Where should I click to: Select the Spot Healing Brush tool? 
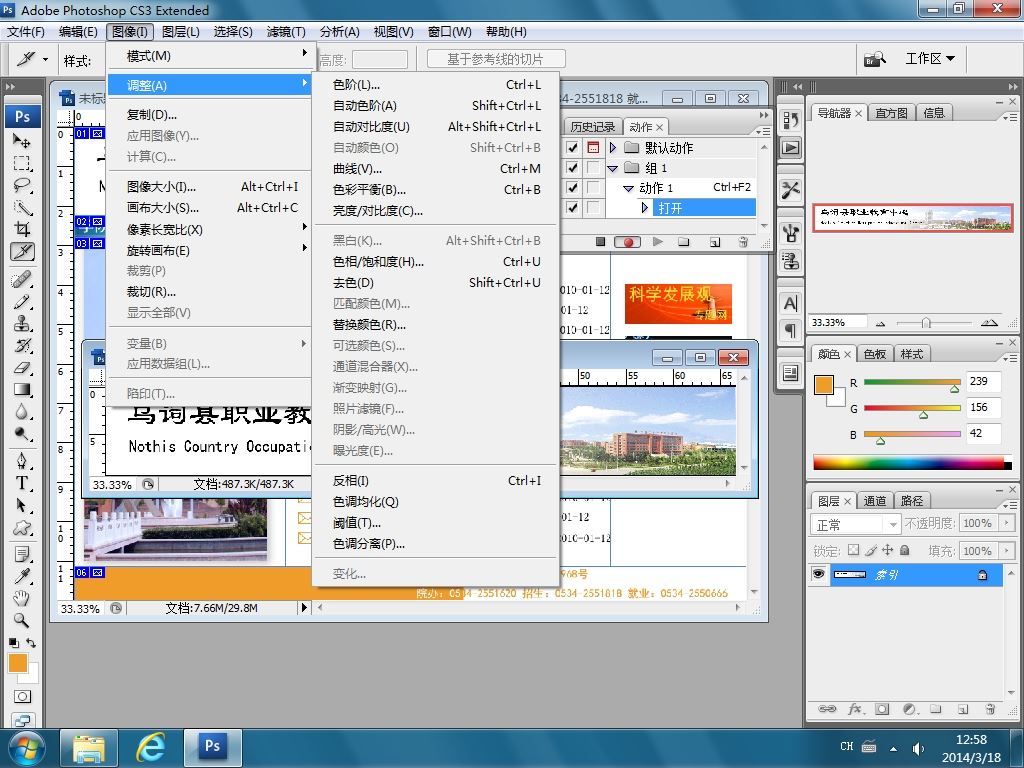click(22, 280)
